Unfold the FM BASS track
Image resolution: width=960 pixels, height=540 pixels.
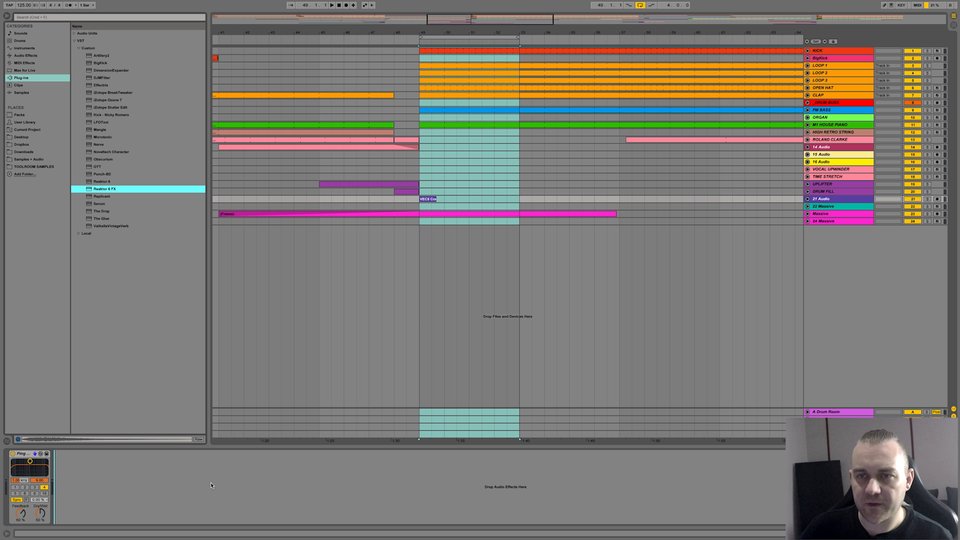808,110
